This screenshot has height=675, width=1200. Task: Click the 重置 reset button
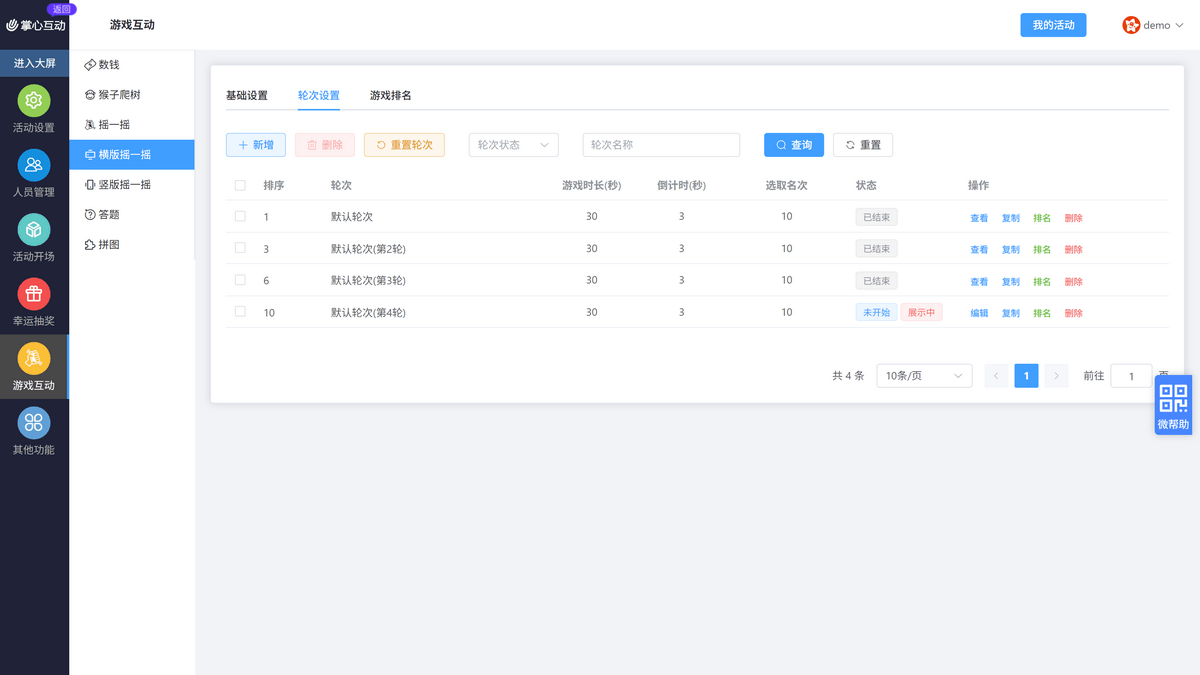[x=863, y=145]
